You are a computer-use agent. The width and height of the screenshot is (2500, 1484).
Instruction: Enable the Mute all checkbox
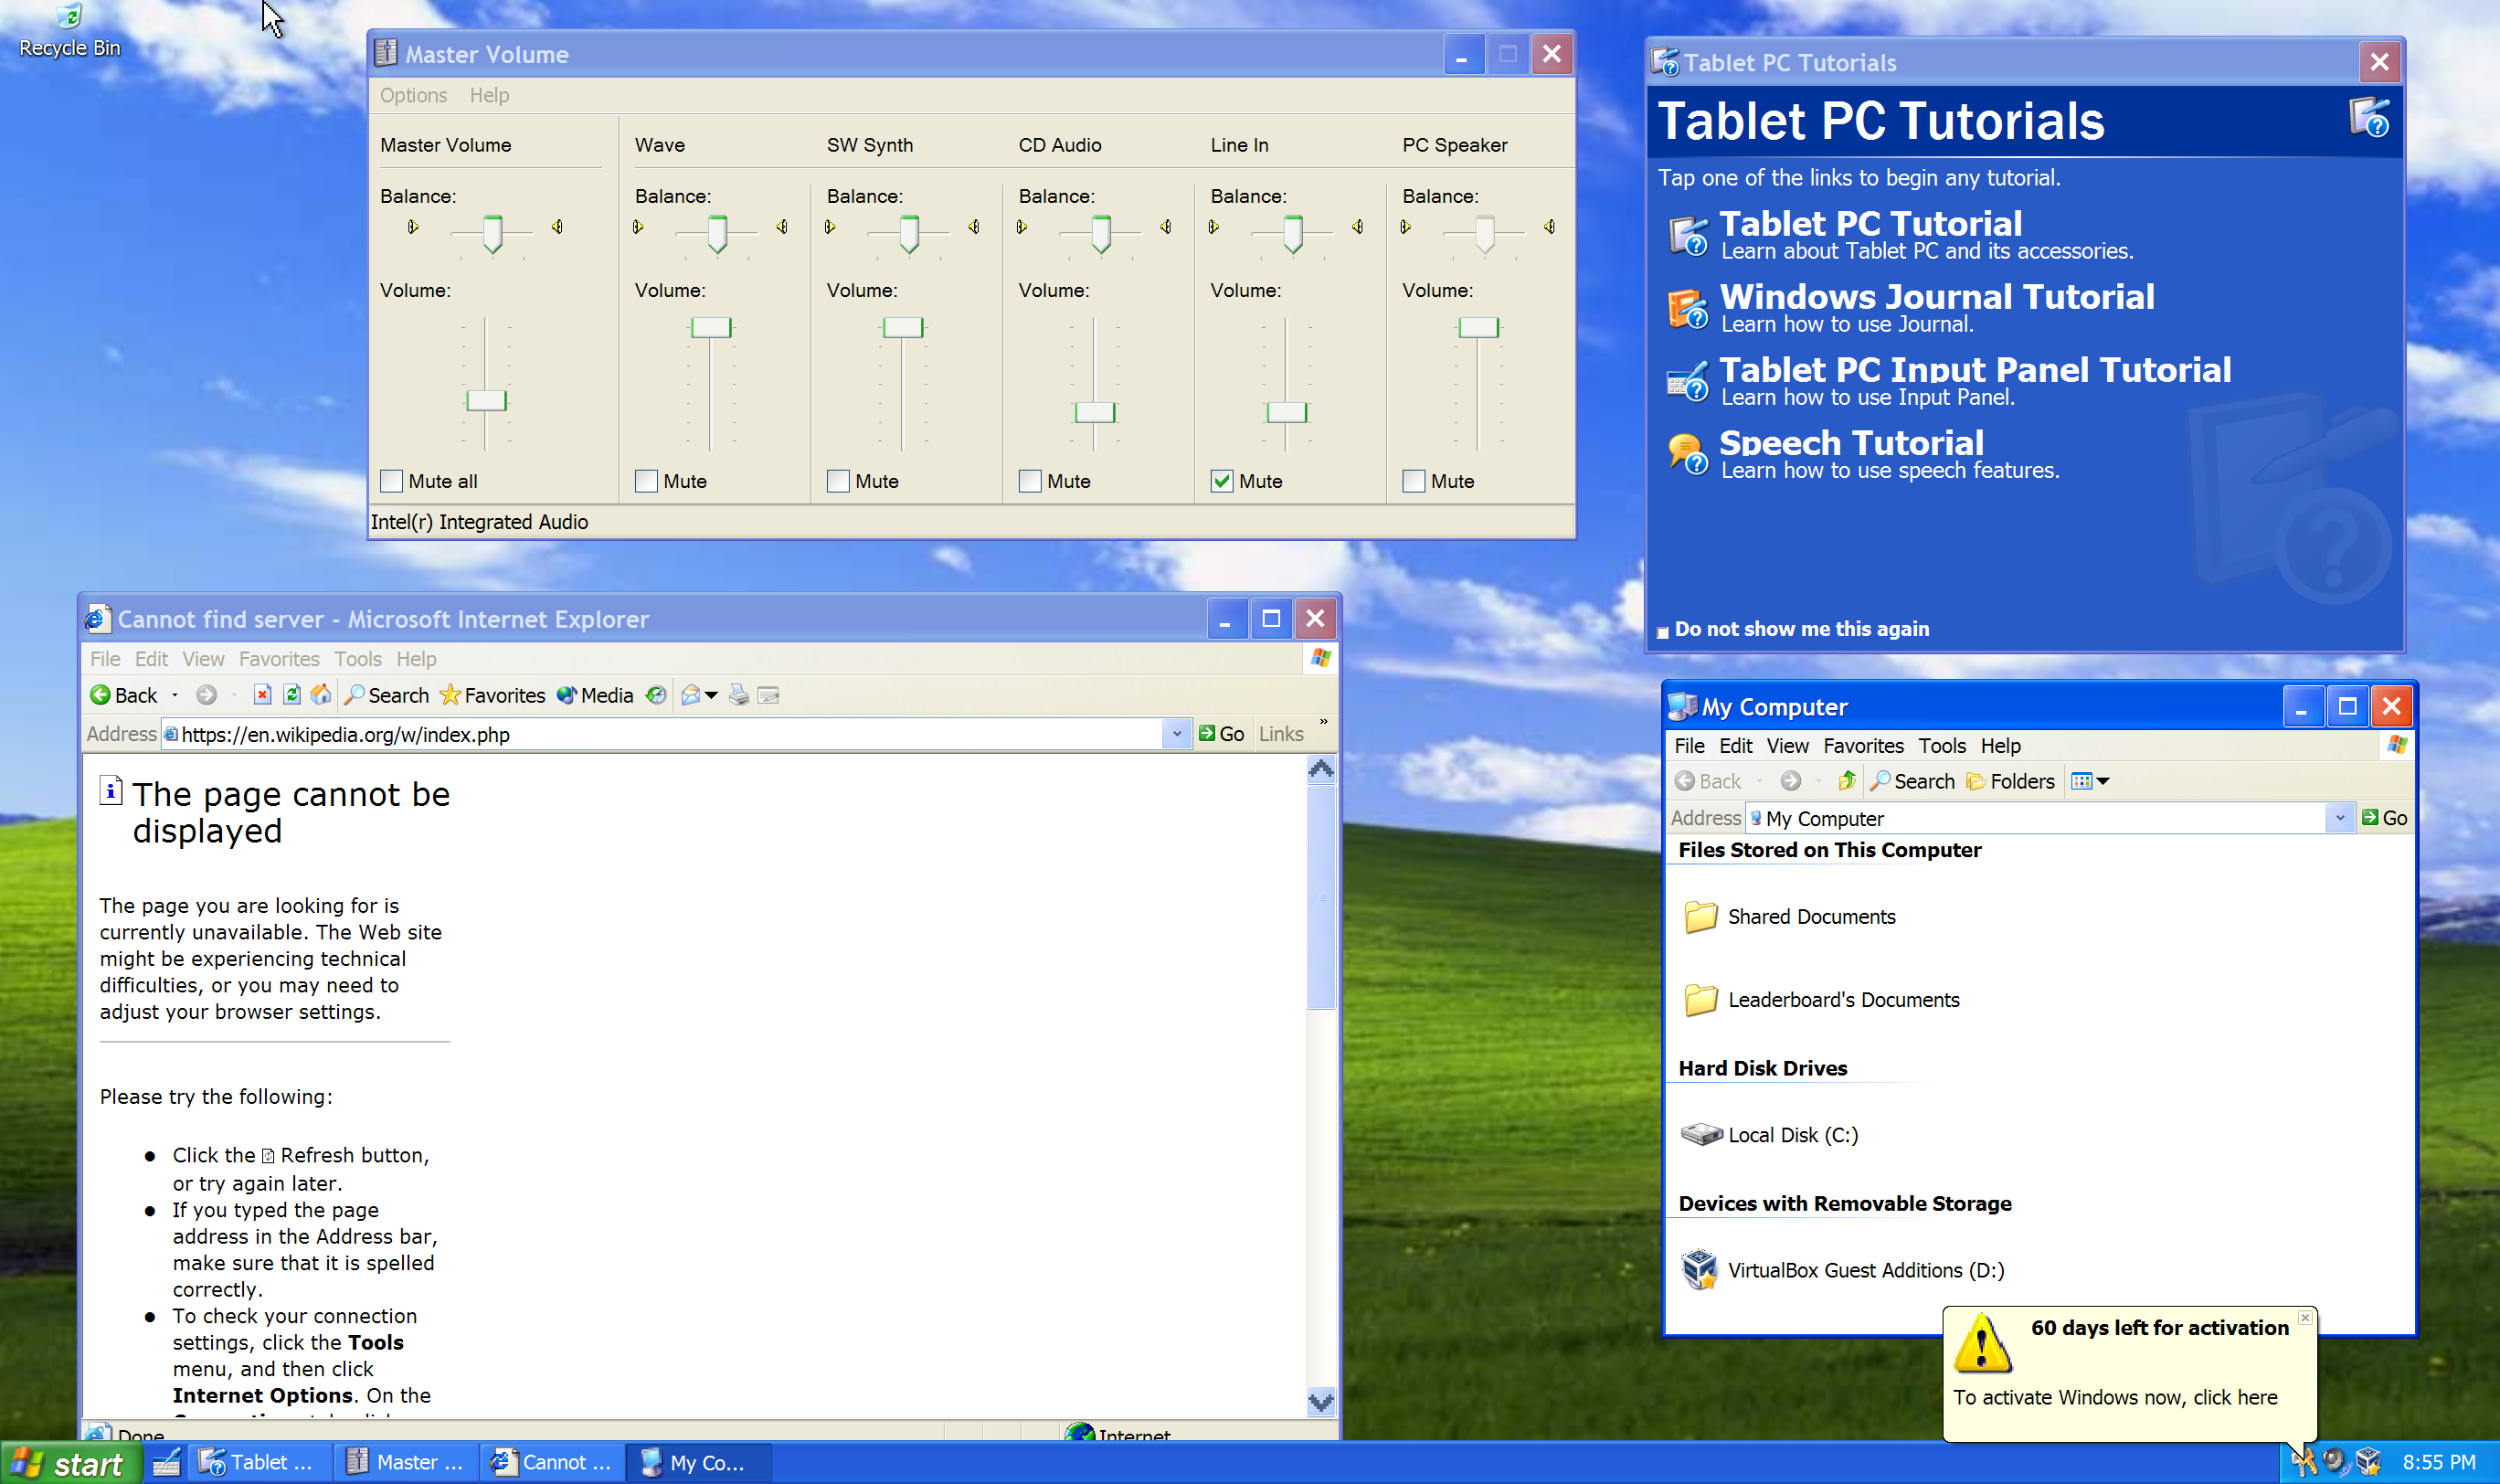click(x=392, y=481)
